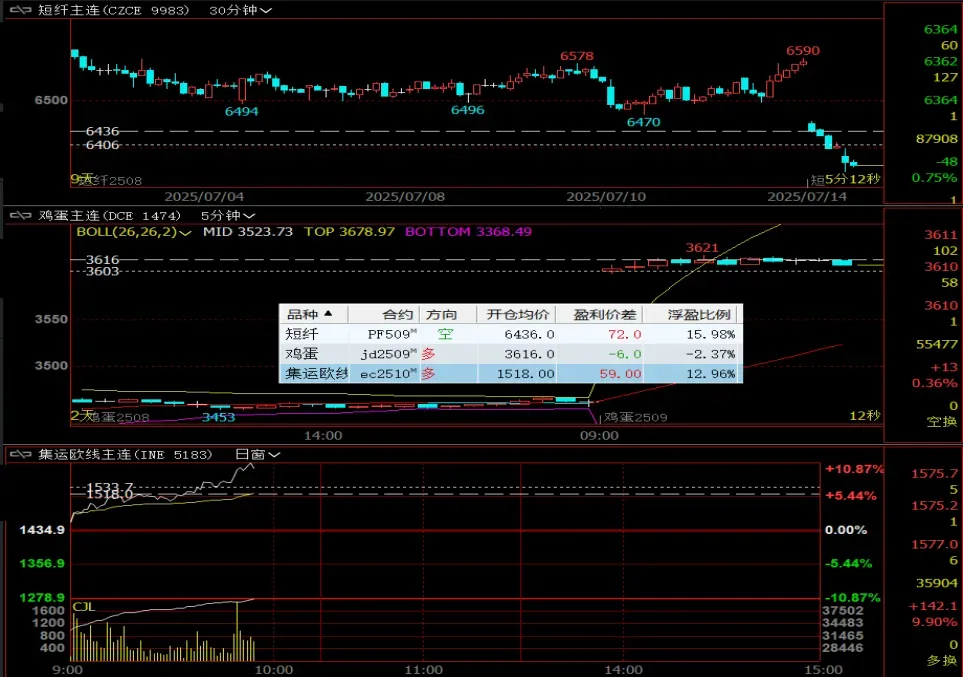Click the 3616 position line label

[x=102, y=259]
